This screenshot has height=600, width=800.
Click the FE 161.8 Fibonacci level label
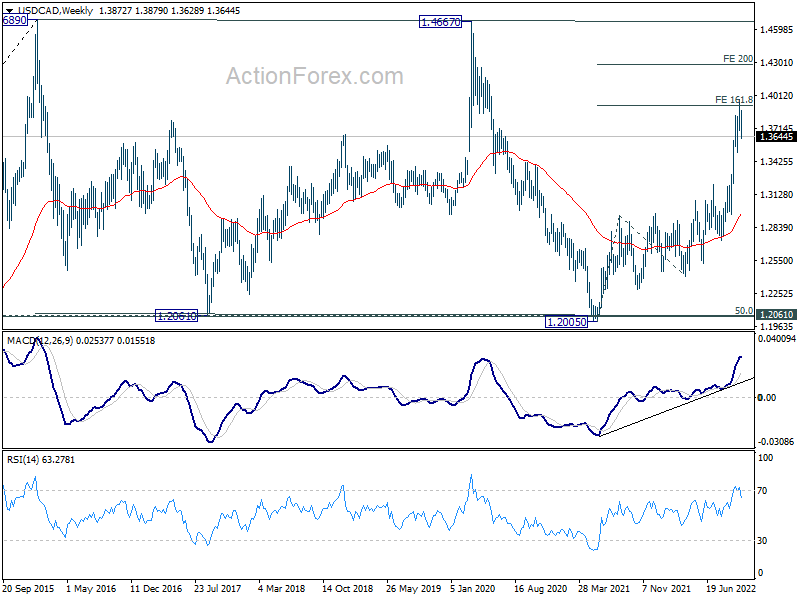pyautogui.click(x=734, y=99)
